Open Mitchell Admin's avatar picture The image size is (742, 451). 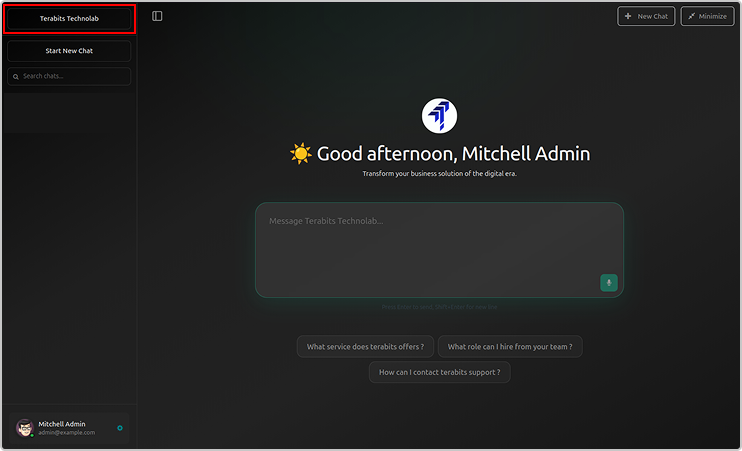(x=25, y=428)
